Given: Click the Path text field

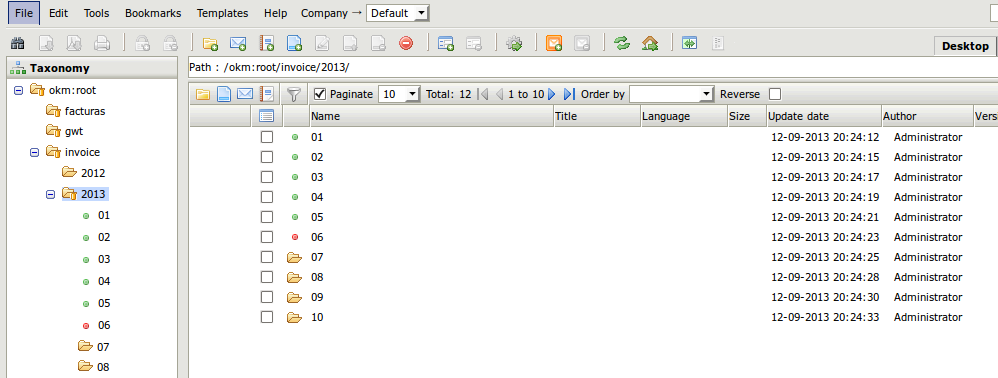Looking at the screenshot, I should point(593,67).
